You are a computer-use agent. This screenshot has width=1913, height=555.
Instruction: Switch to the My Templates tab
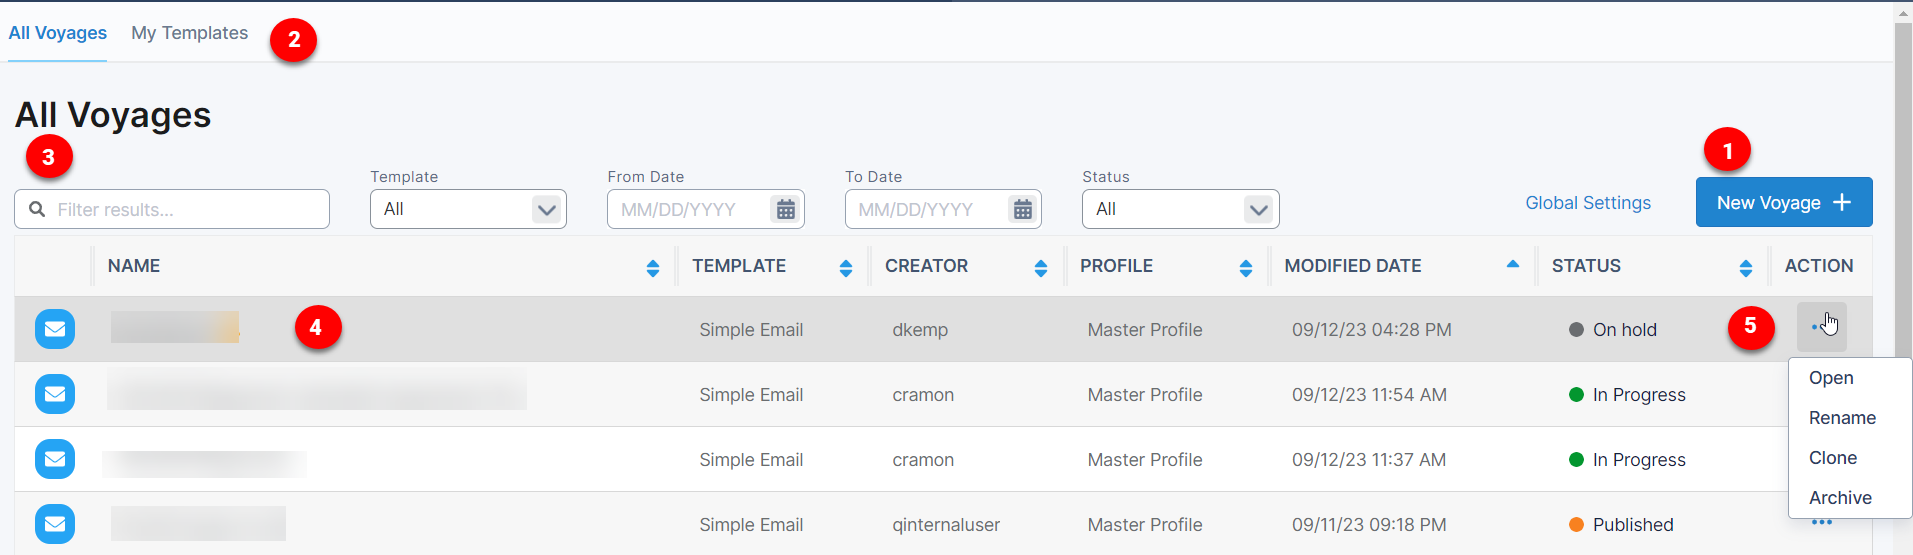click(189, 33)
